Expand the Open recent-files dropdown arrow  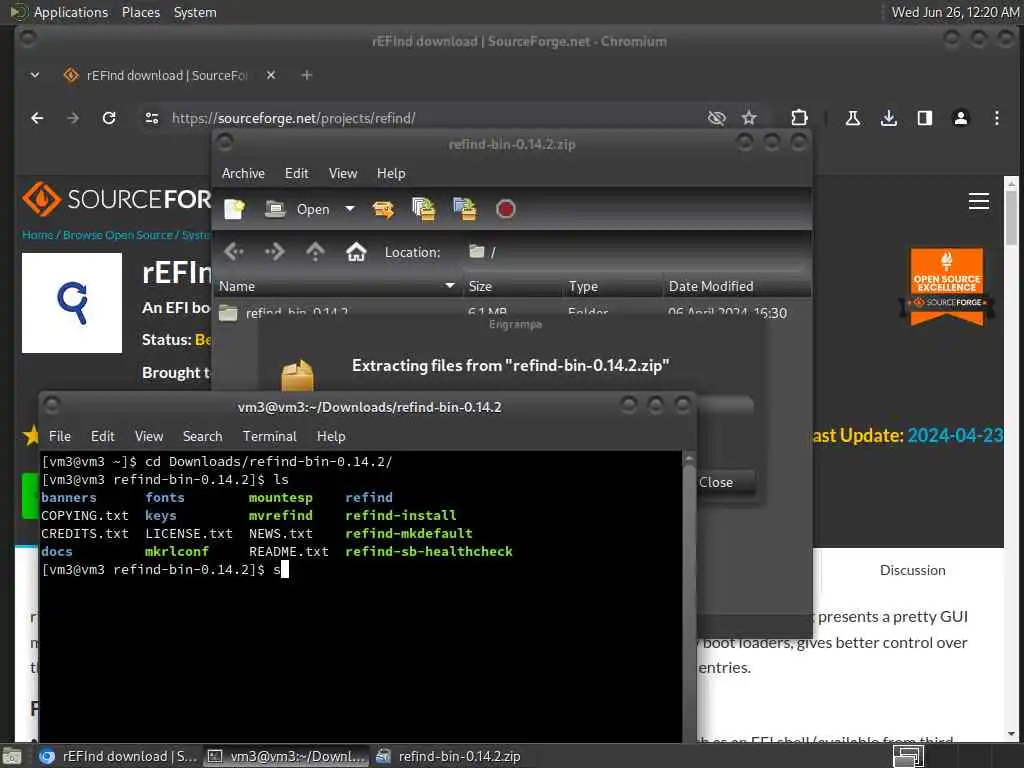[350, 209]
